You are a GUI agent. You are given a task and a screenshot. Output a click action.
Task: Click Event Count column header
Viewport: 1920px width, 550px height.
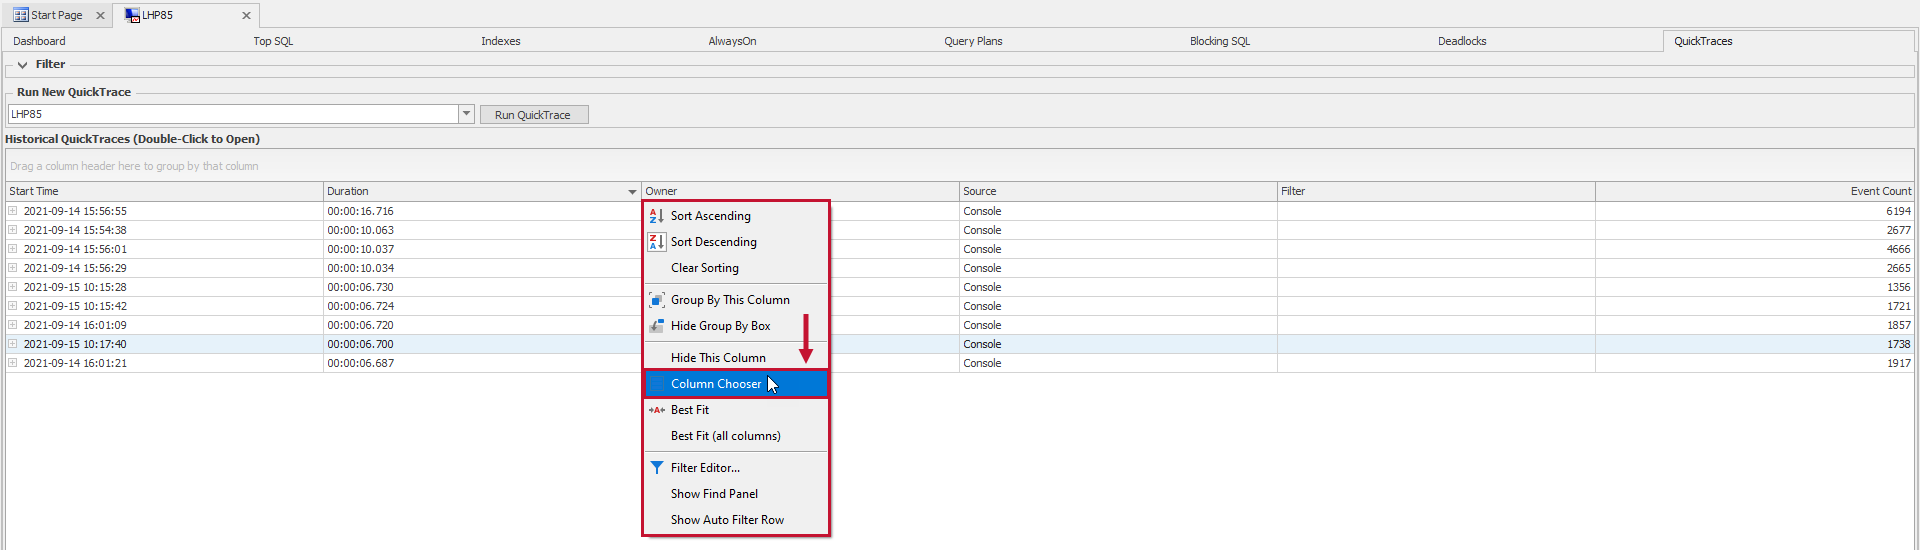point(1754,191)
